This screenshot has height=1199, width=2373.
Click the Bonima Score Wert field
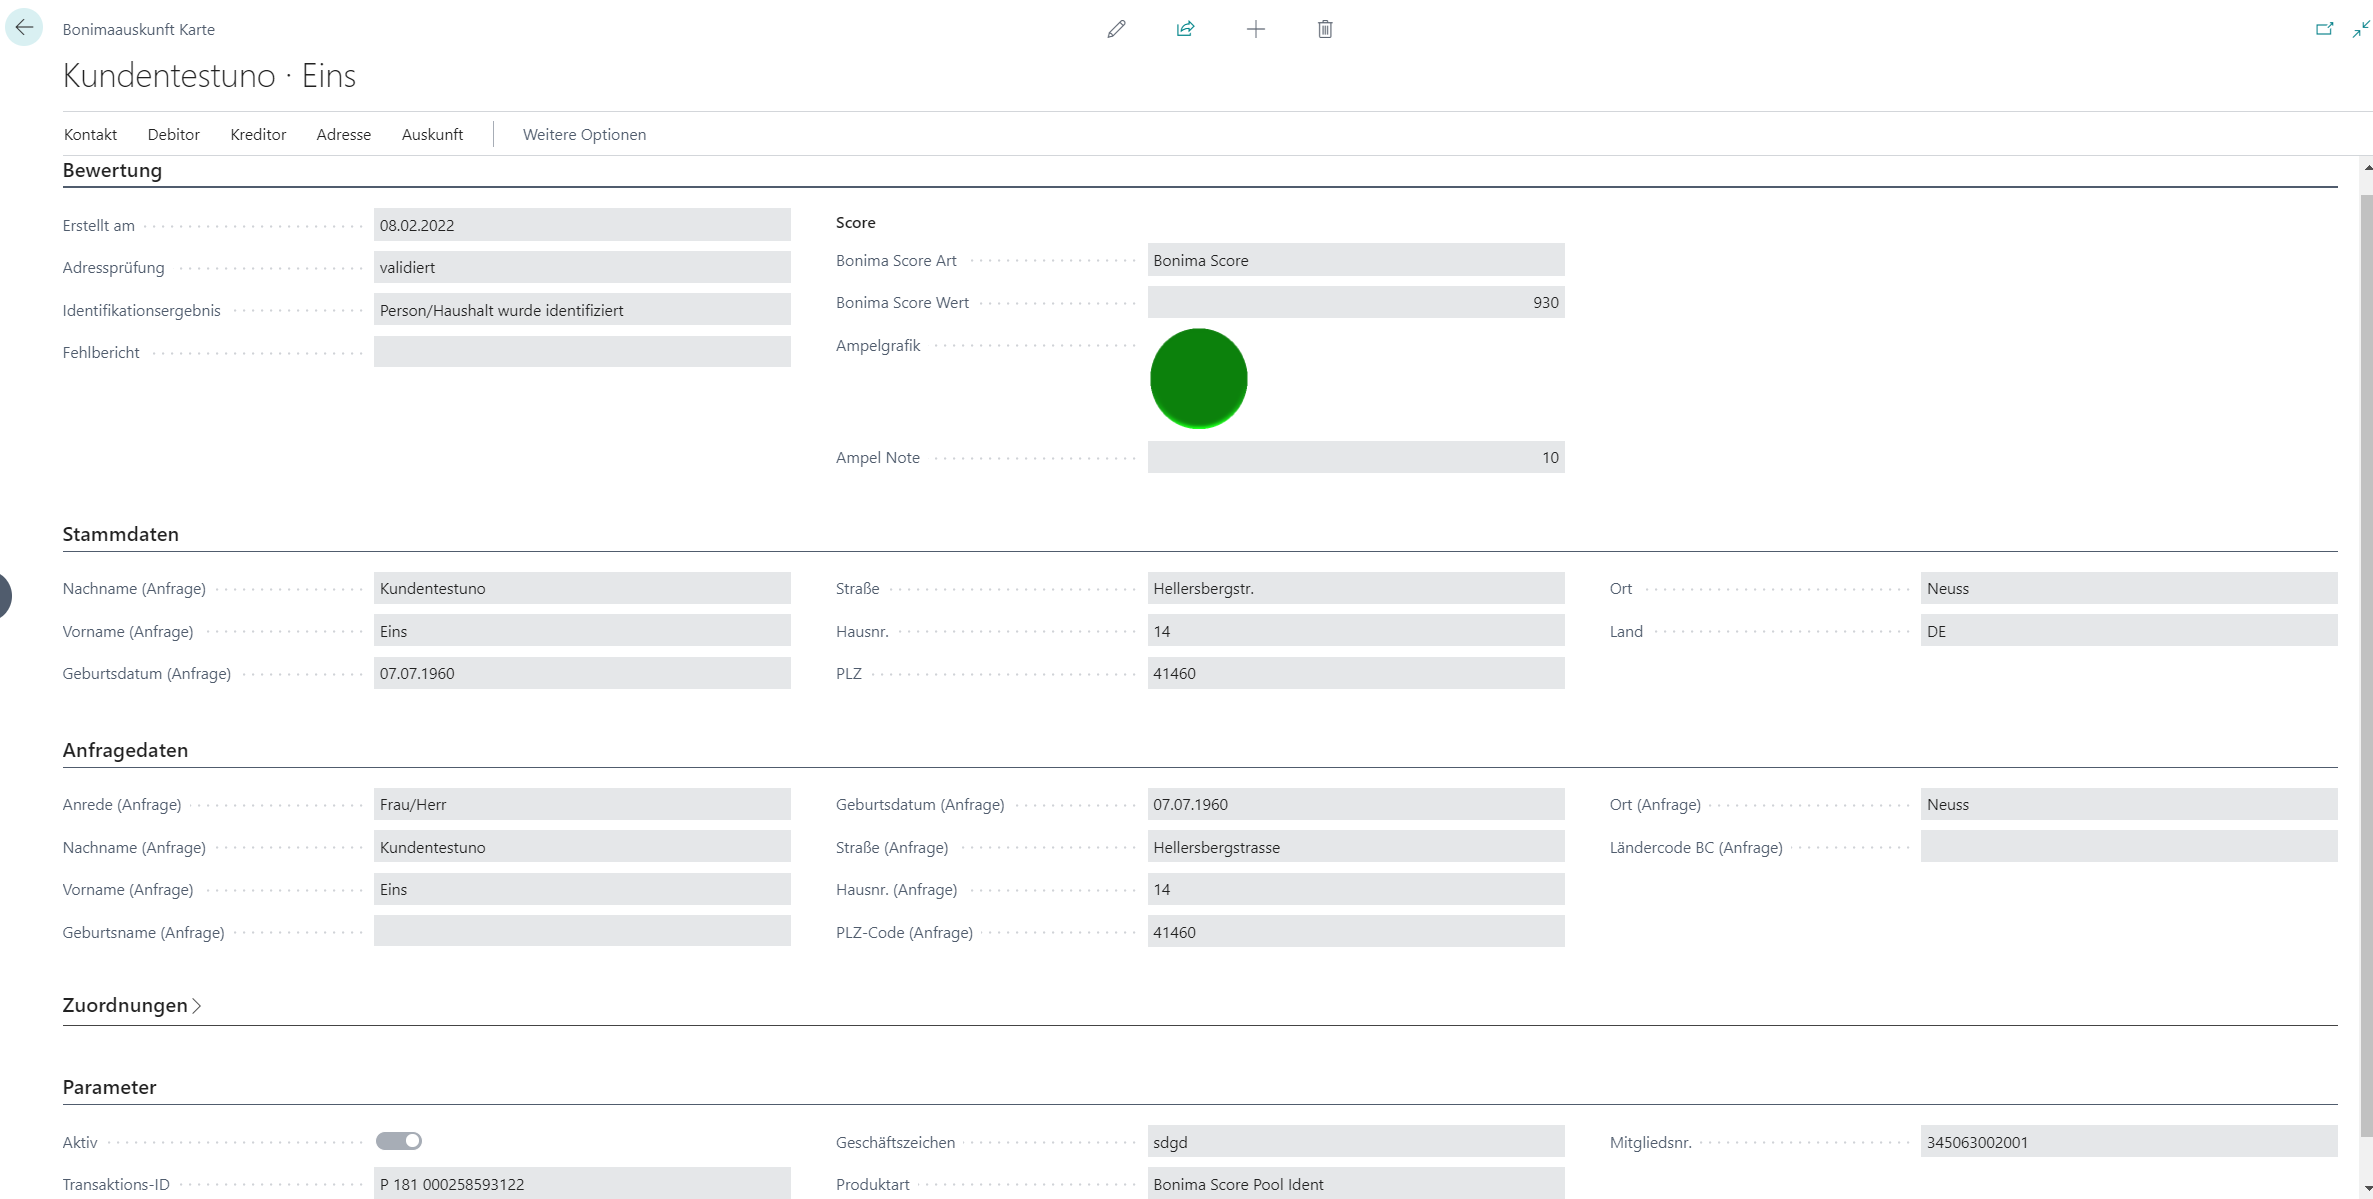click(1355, 302)
